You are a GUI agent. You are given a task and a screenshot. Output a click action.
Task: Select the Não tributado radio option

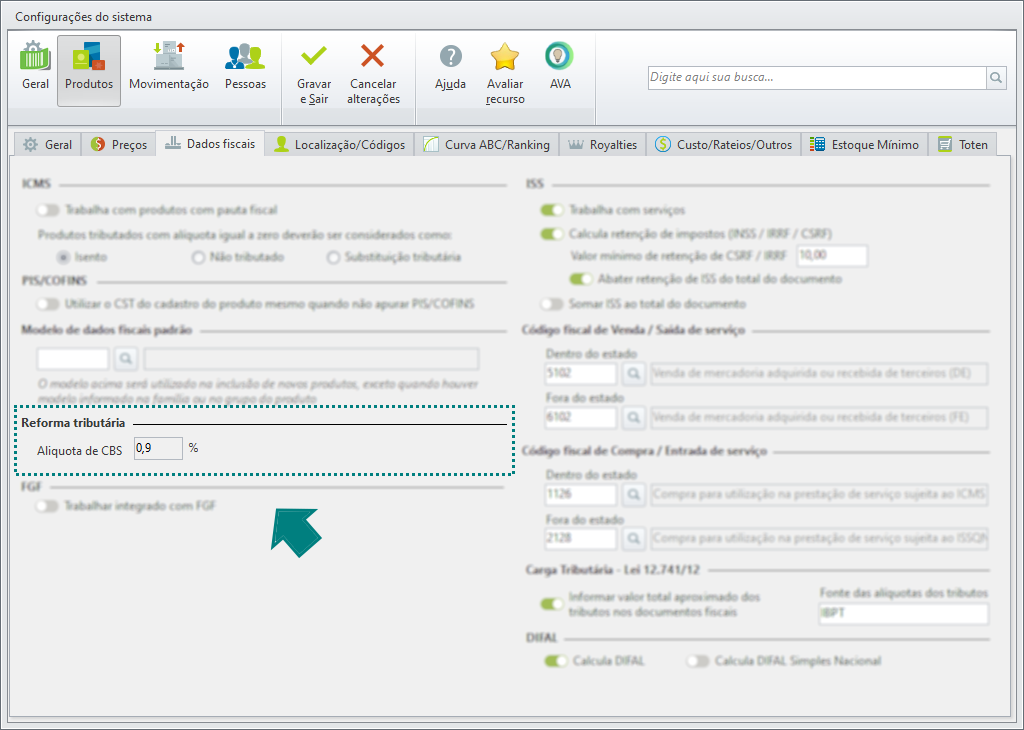coord(199,257)
